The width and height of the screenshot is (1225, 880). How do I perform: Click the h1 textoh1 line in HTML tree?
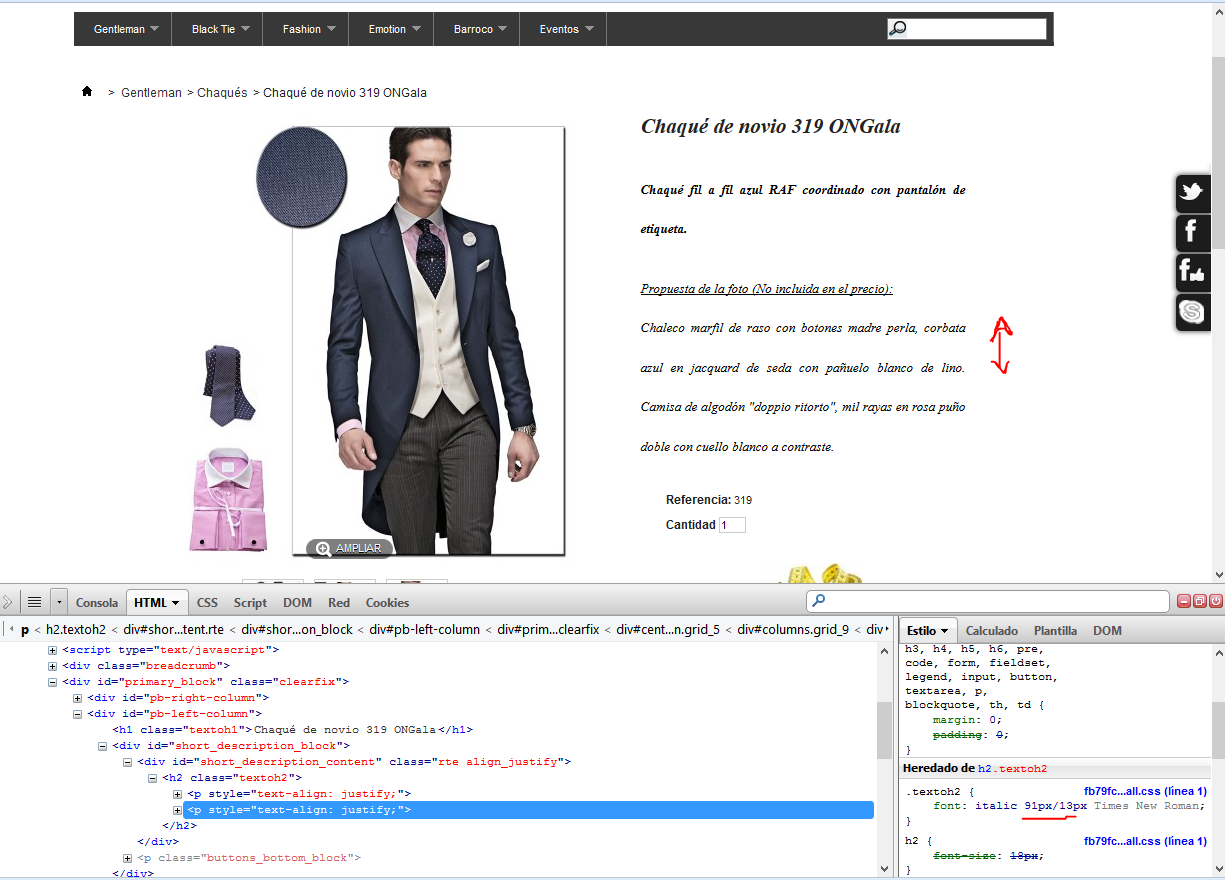tap(292, 730)
